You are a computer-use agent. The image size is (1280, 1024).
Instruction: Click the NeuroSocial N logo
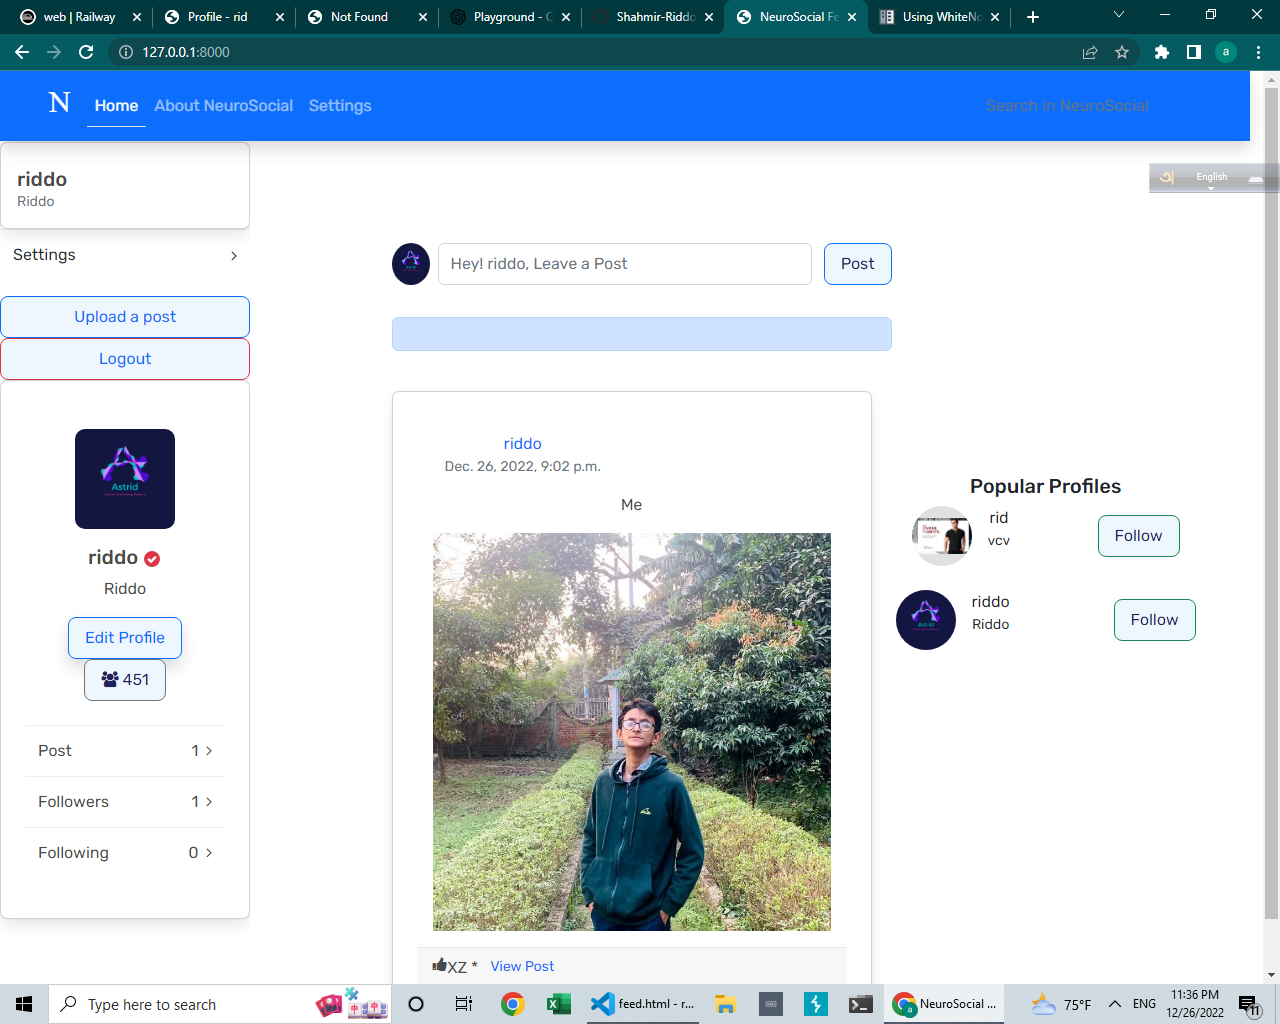[60, 103]
